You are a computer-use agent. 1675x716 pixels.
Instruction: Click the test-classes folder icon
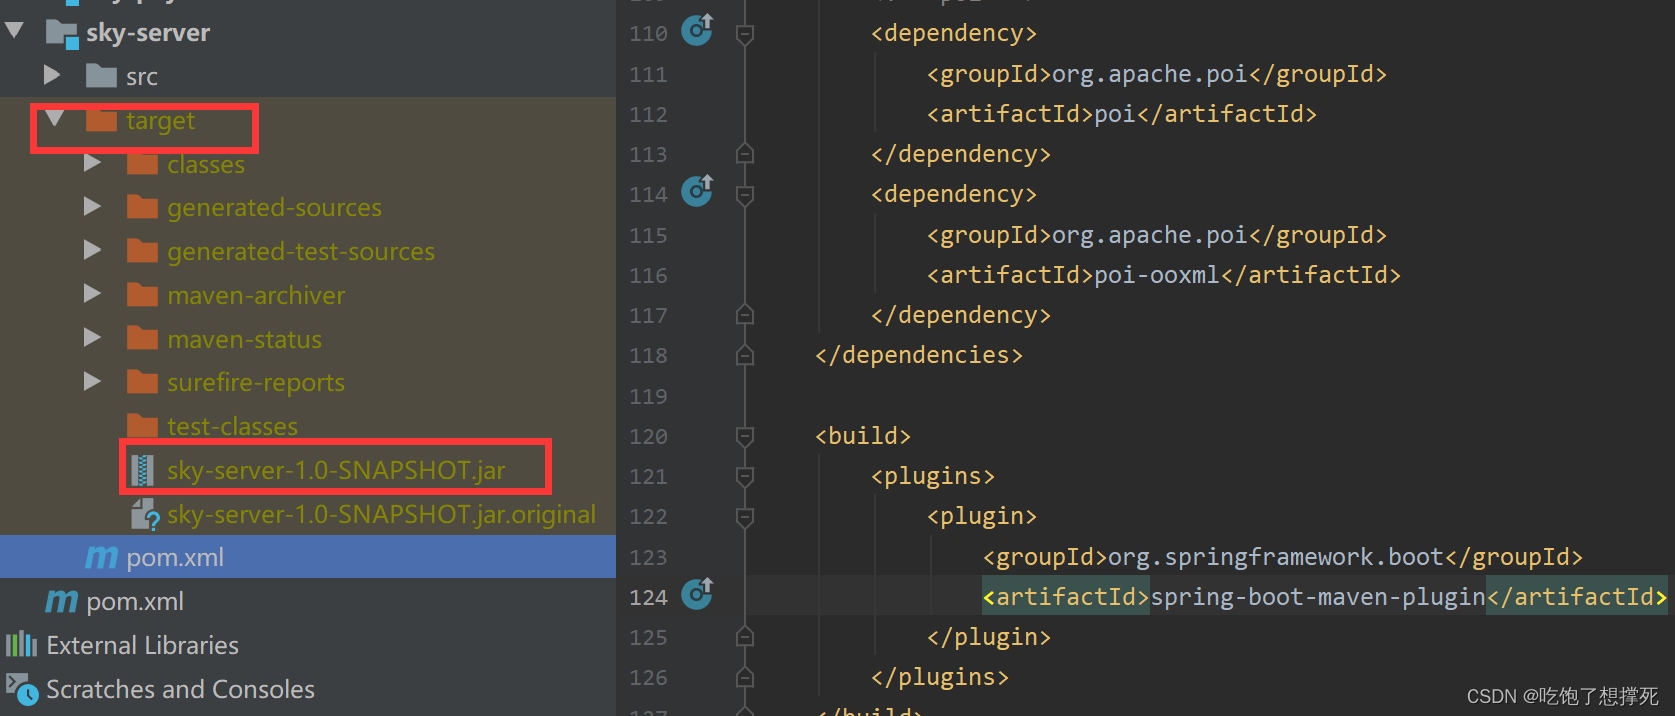(143, 426)
